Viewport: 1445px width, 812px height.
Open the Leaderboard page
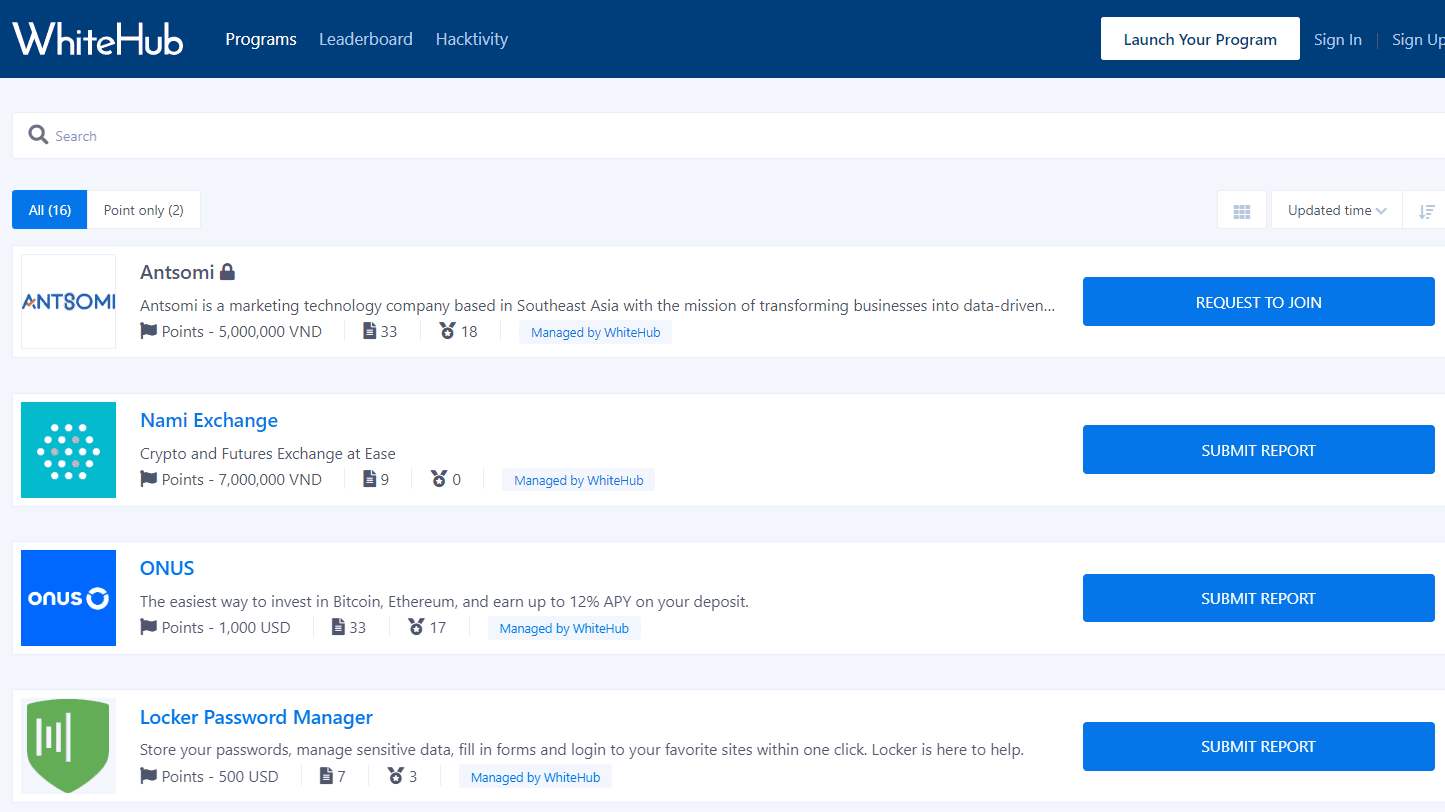pos(366,39)
